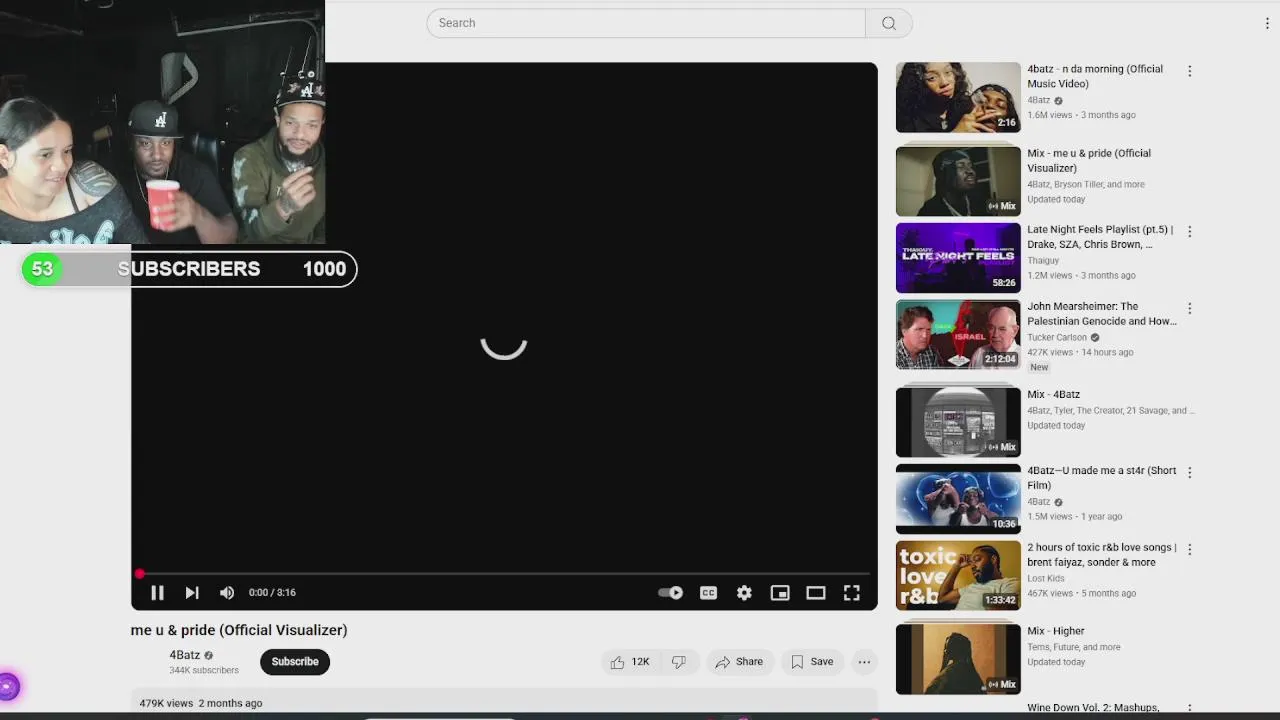
Task: Open 'Mix - Higher' thumbnail
Action: click(958, 659)
